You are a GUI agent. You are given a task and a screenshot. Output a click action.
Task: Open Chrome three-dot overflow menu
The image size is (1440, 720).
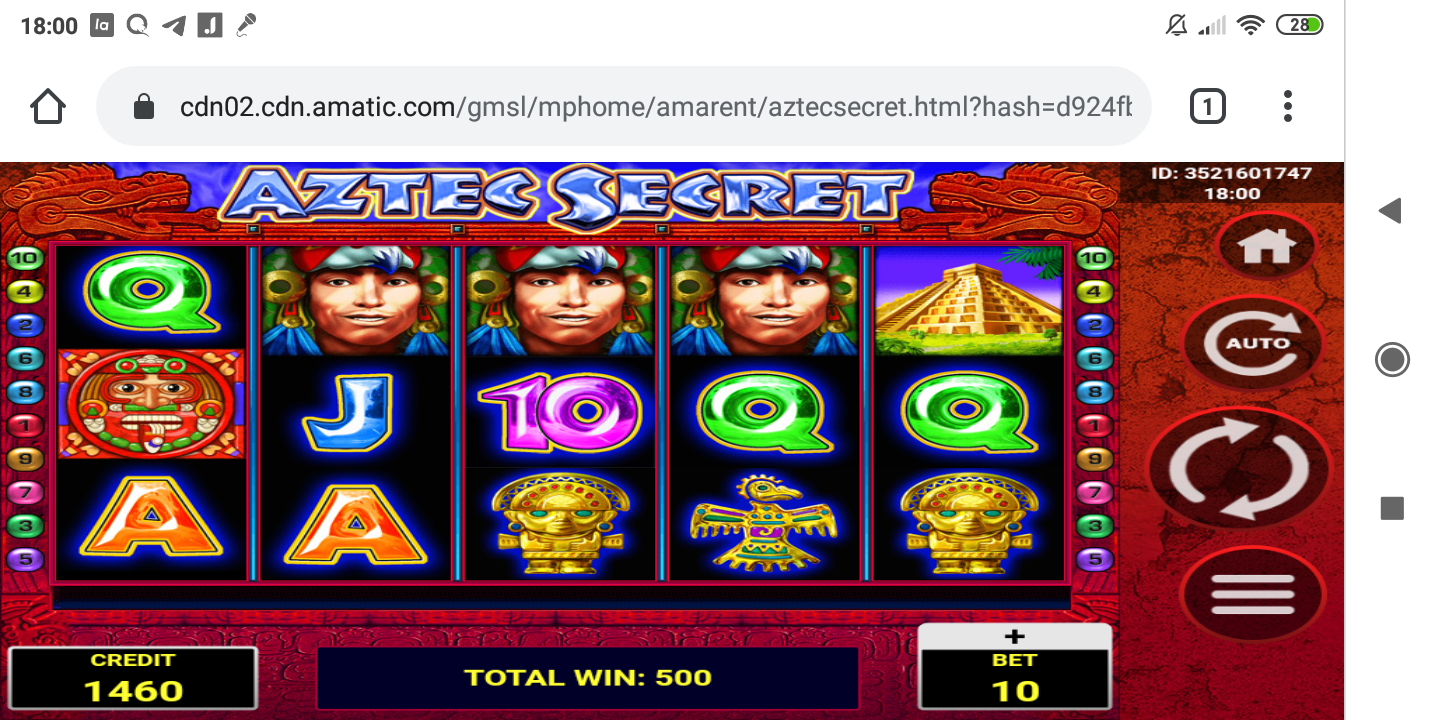(x=1288, y=106)
